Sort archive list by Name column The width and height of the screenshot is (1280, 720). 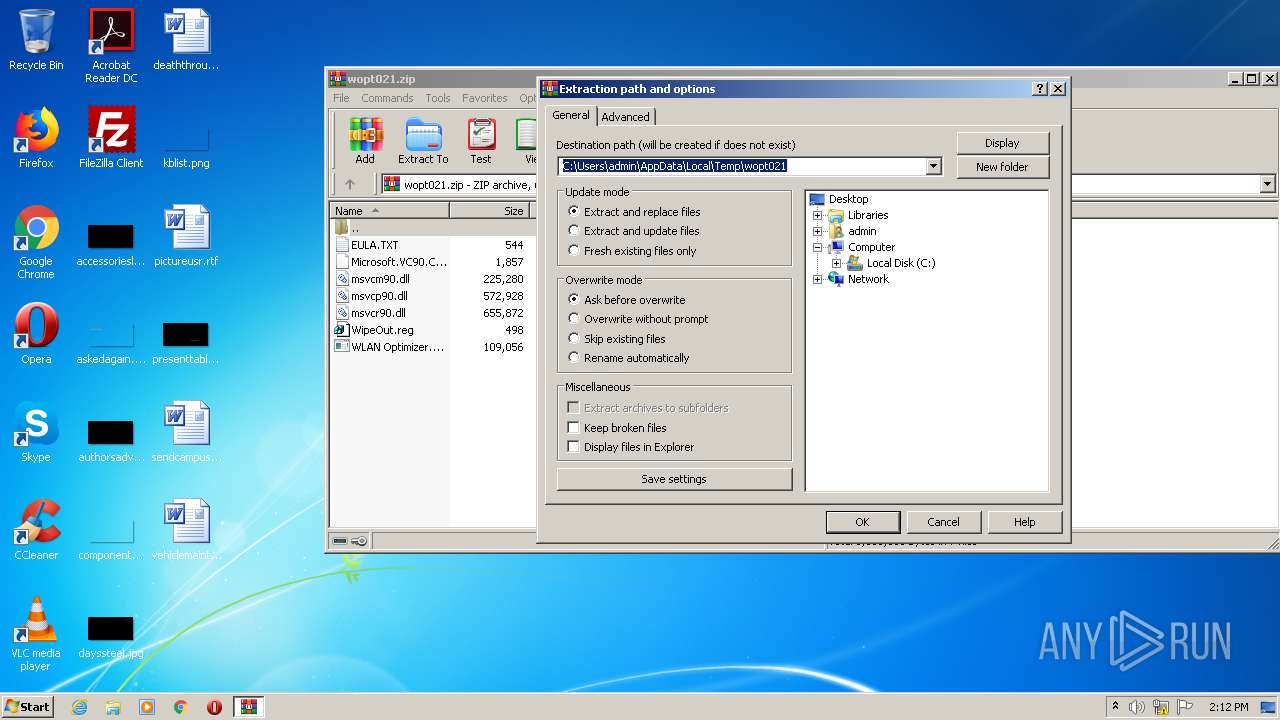coord(390,211)
